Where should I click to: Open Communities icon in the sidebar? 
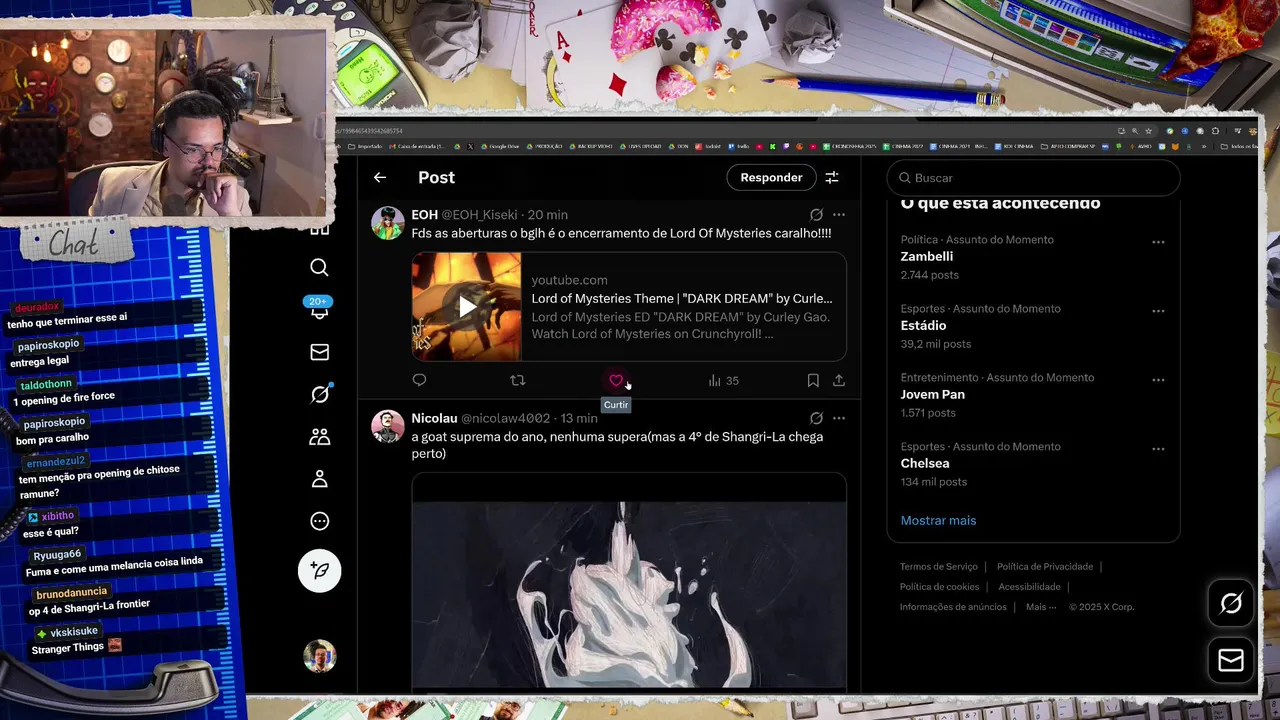[x=319, y=437]
